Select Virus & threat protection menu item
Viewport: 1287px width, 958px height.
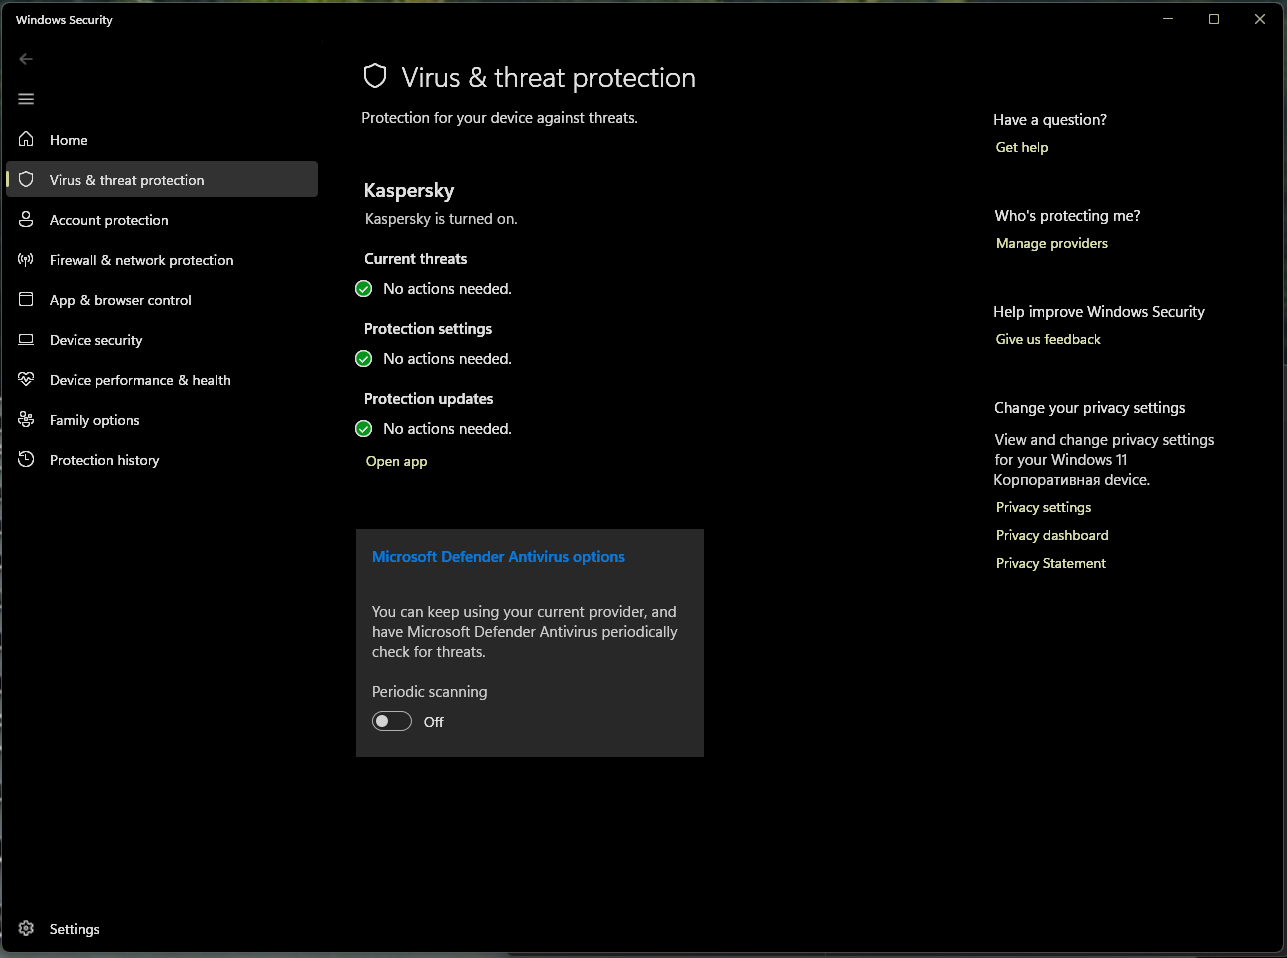(162, 179)
